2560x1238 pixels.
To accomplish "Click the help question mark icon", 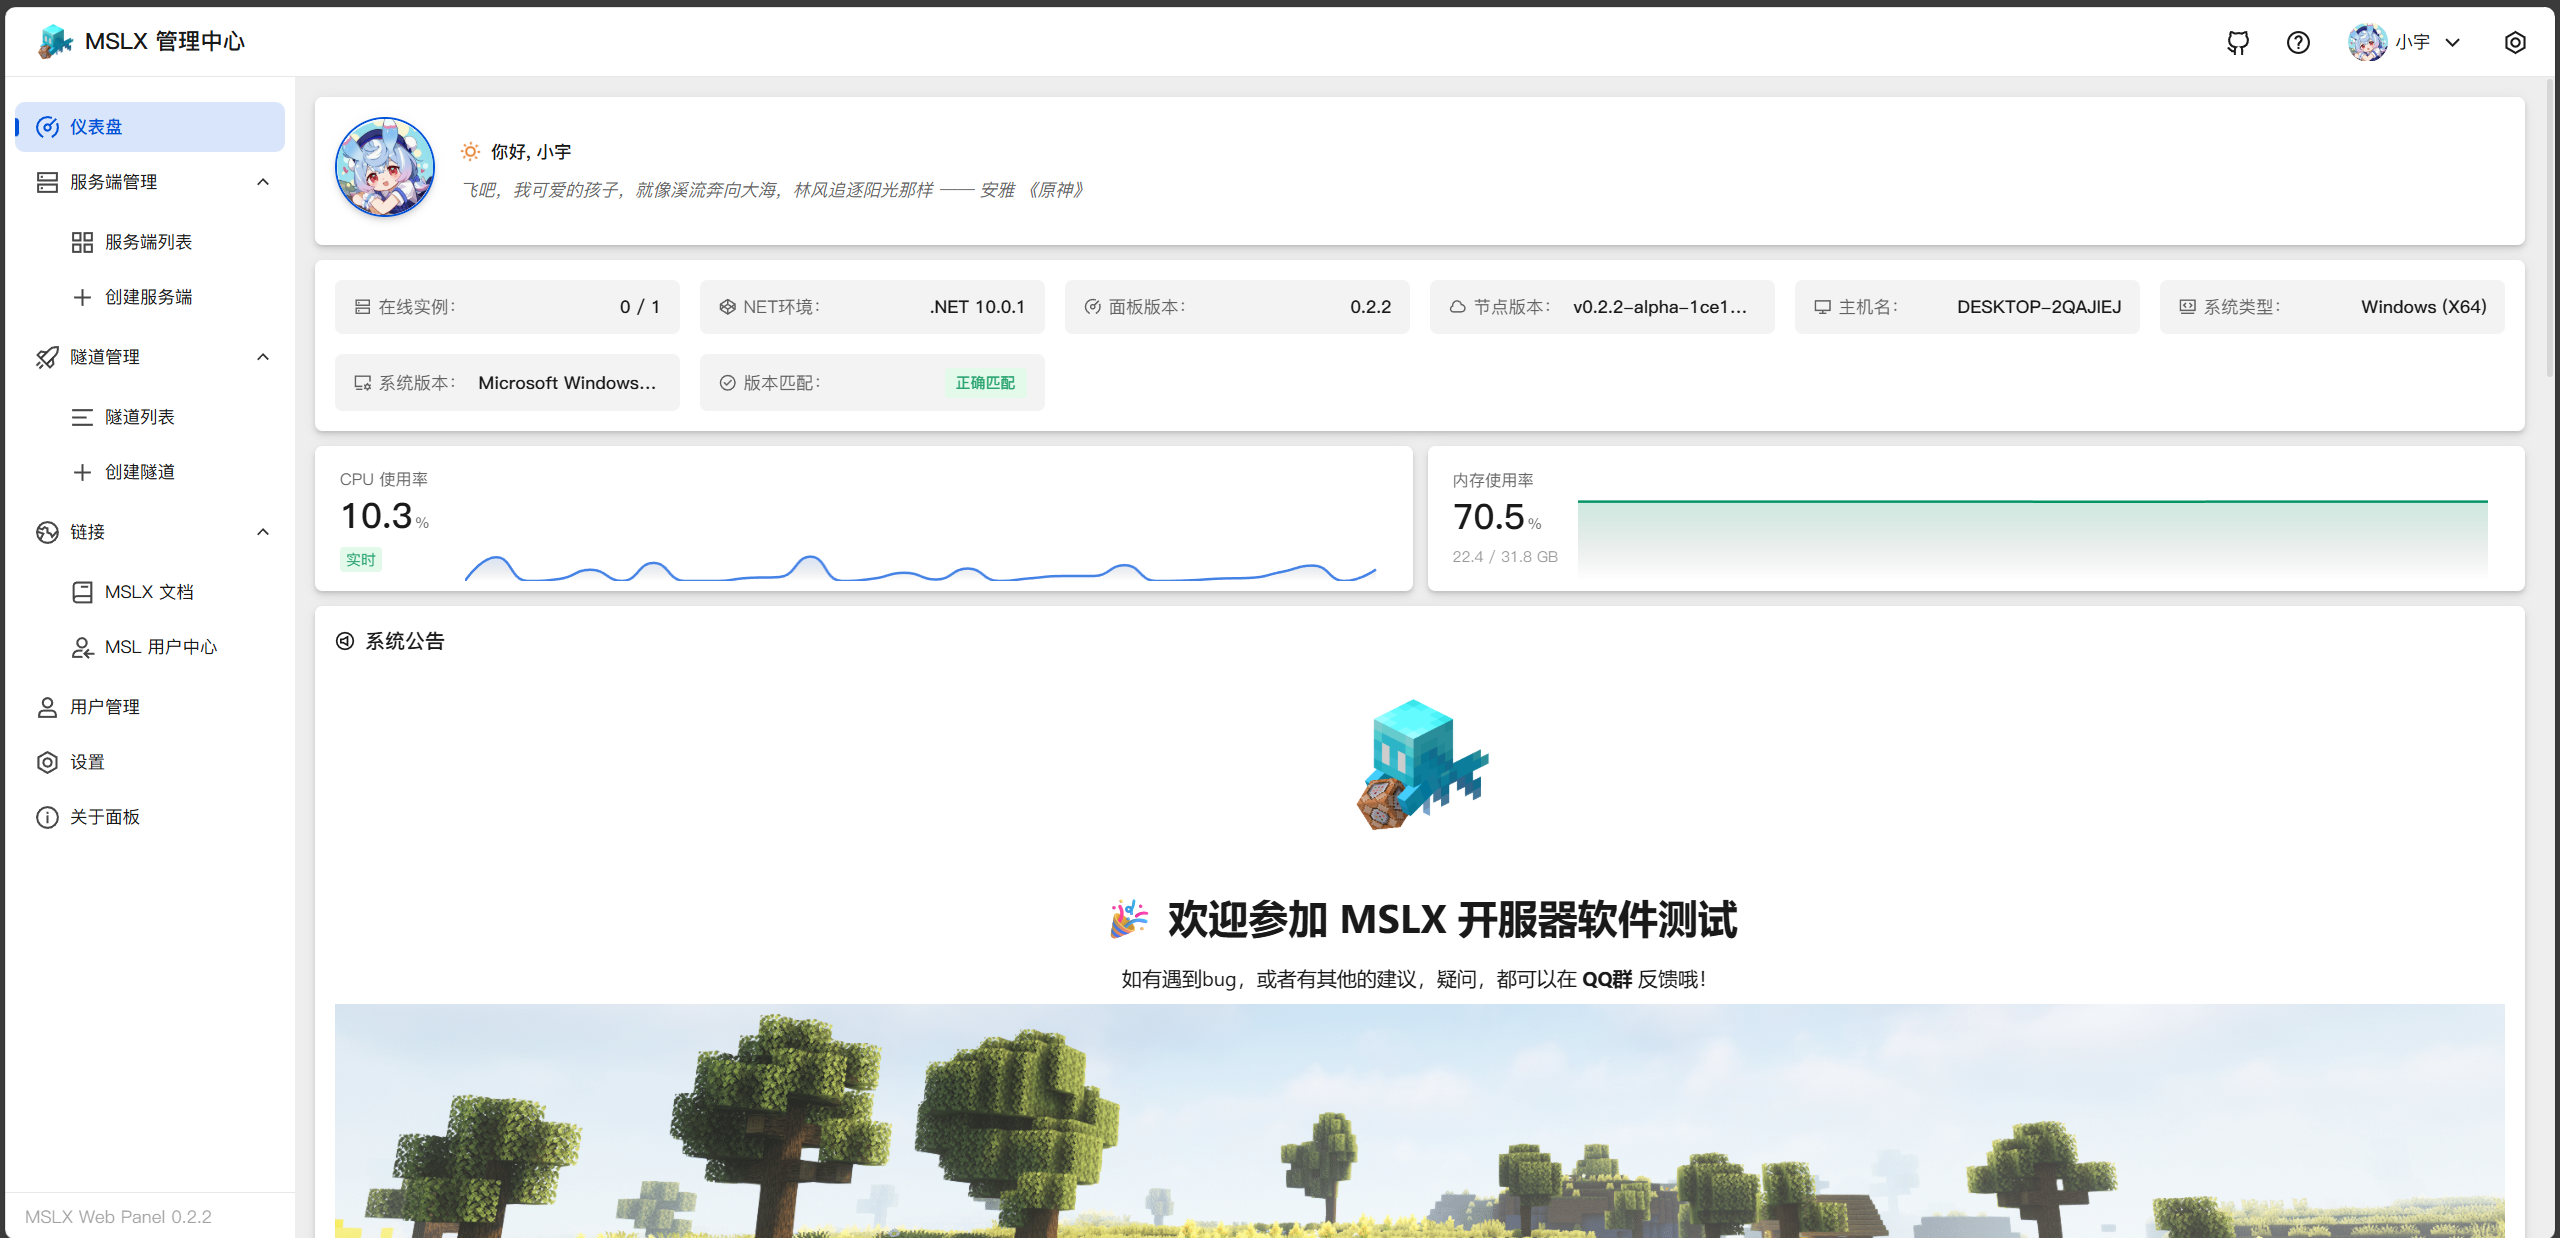I will (x=2298, y=42).
